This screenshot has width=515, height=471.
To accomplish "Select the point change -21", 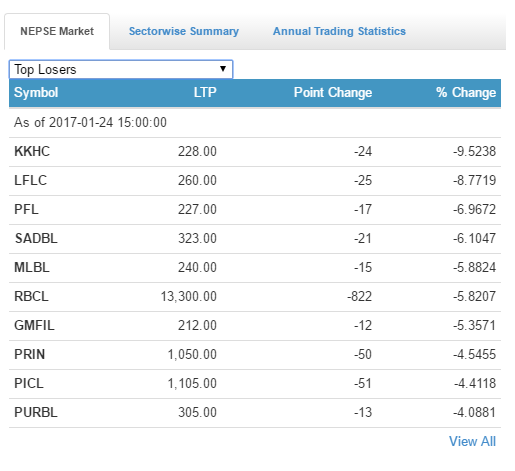I will 363,238.
